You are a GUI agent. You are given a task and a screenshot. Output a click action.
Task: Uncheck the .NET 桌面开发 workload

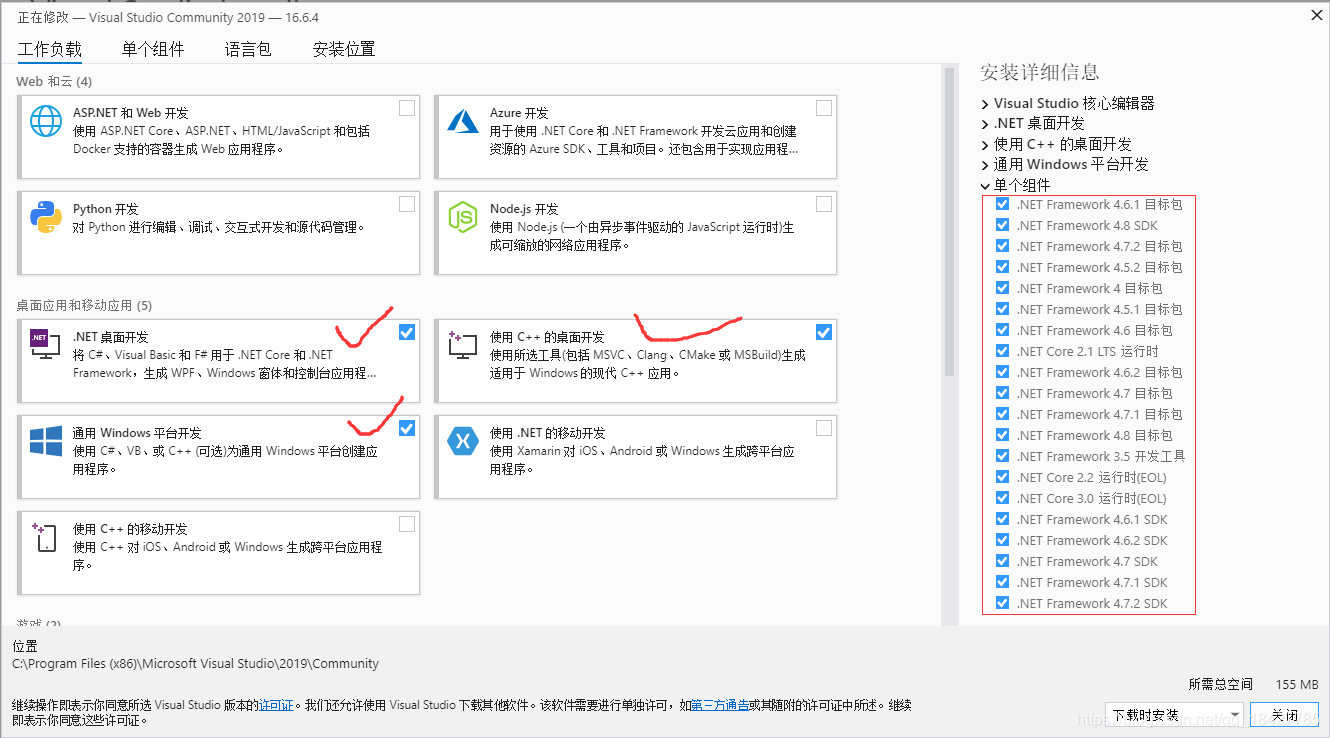407,332
